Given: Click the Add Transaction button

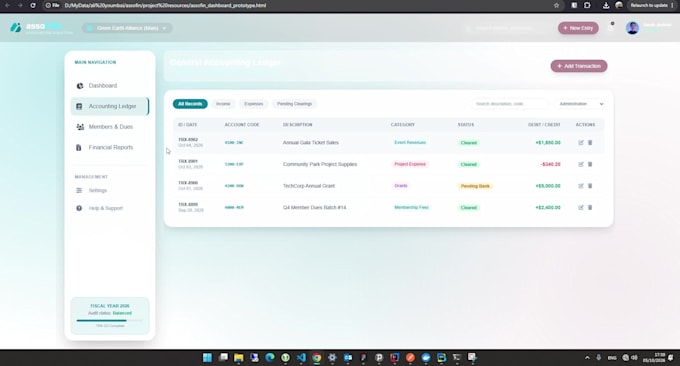Looking at the screenshot, I should click(579, 66).
